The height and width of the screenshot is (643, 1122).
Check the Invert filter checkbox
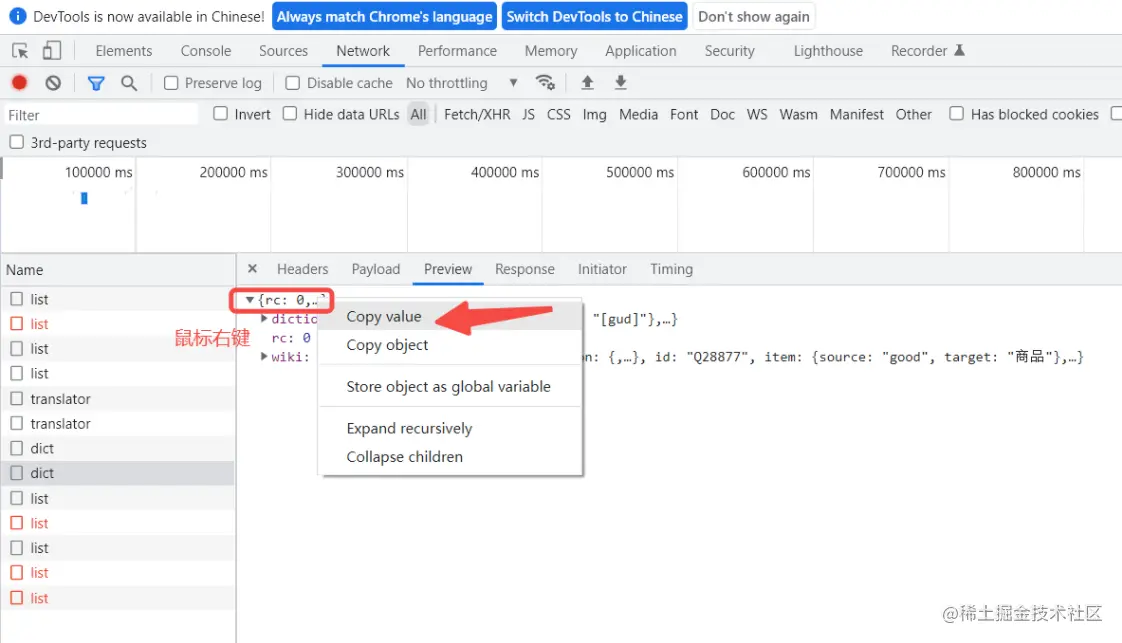[x=220, y=114]
